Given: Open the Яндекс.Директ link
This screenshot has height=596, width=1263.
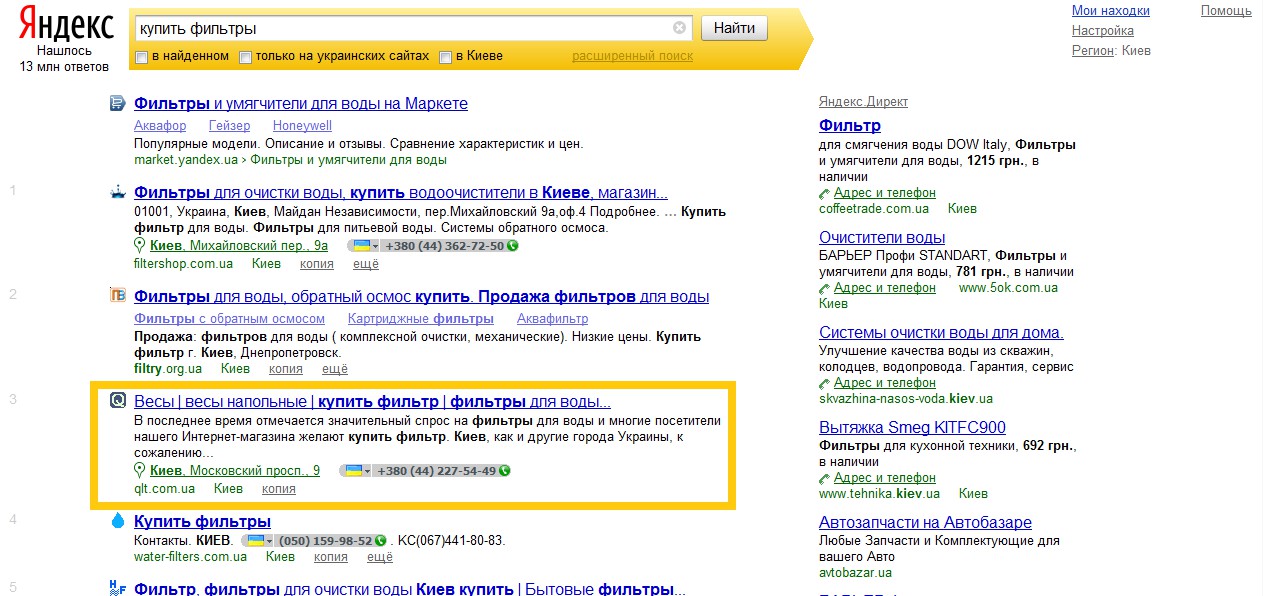Looking at the screenshot, I should (x=863, y=102).
